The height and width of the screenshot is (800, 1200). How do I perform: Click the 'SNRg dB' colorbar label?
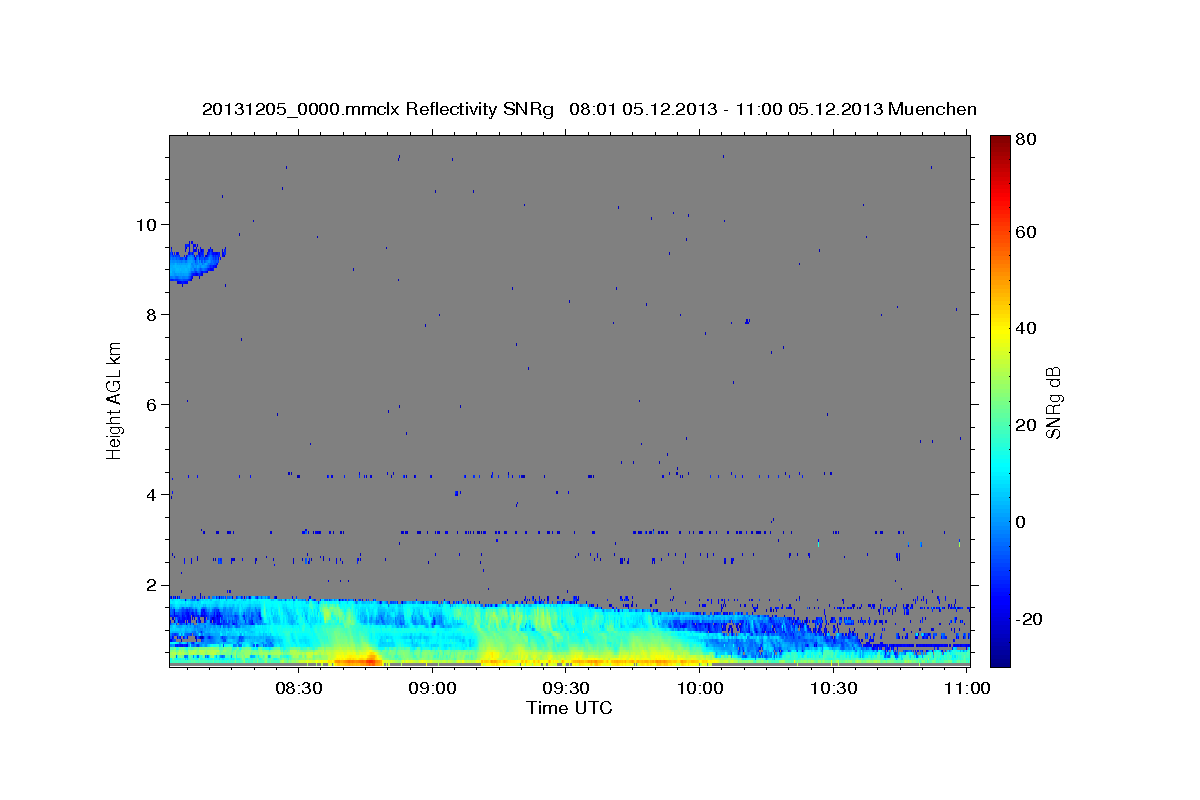tap(1053, 402)
